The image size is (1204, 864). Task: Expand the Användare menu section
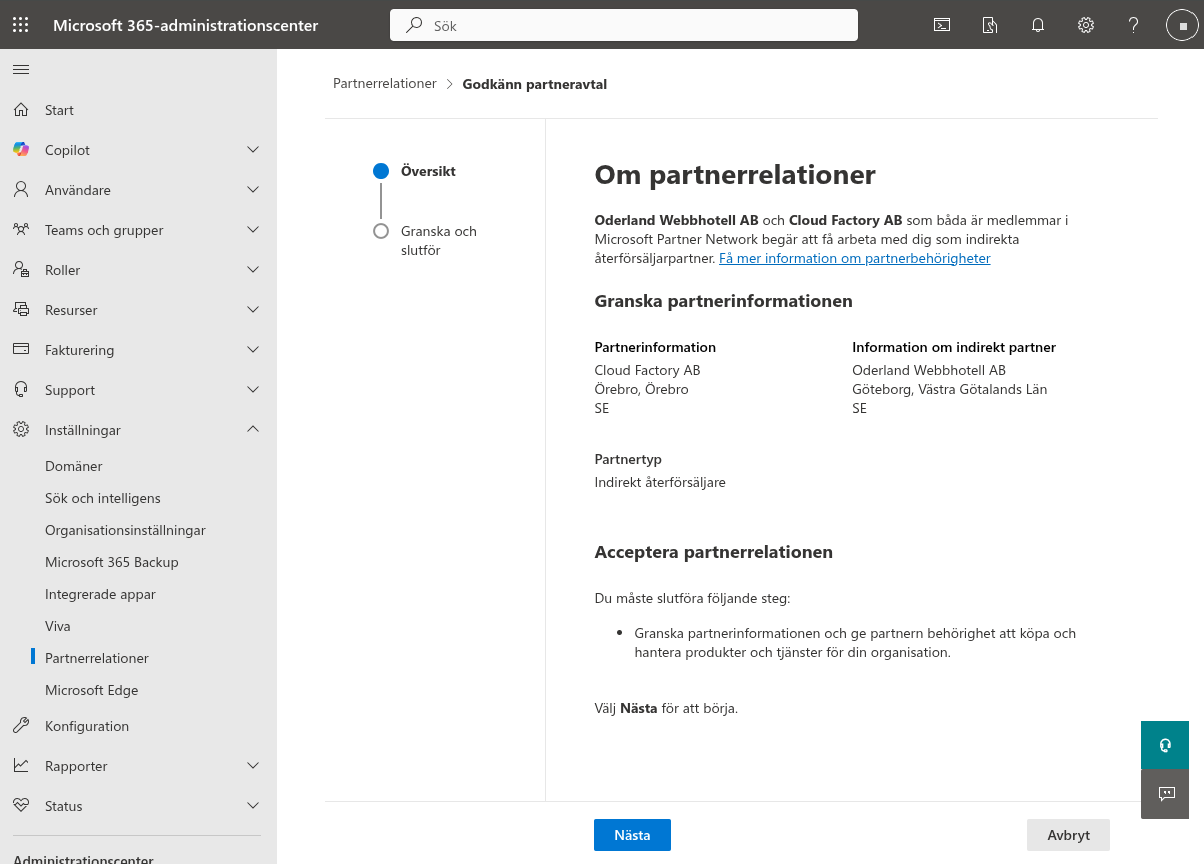click(253, 190)
